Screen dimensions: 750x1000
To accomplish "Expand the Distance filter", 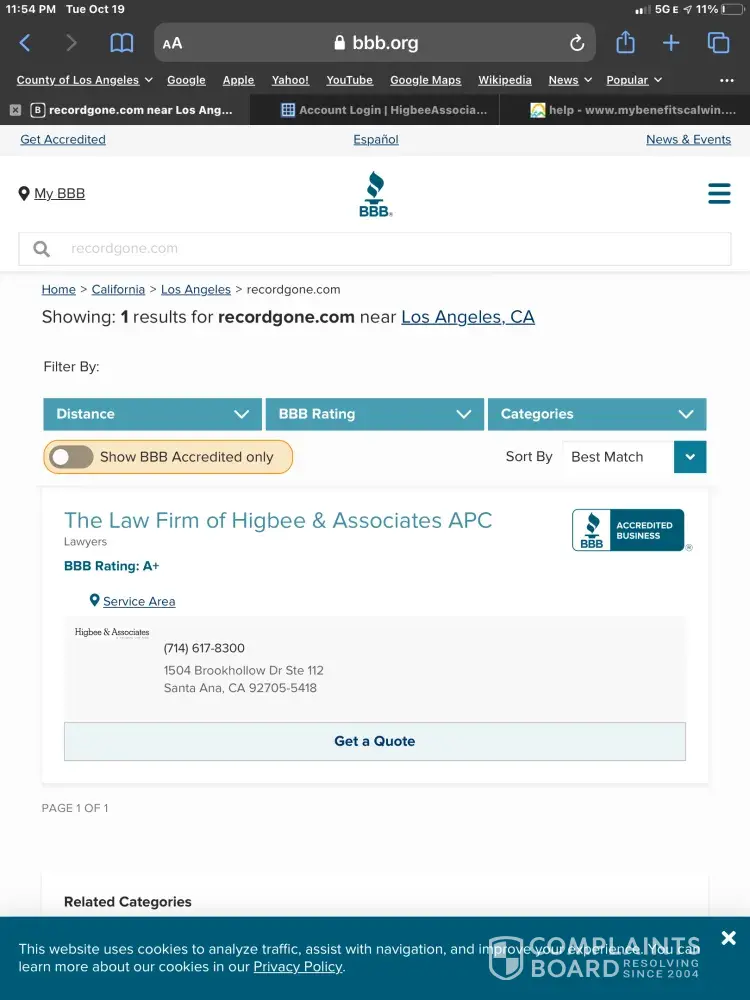I will [152, 414].
